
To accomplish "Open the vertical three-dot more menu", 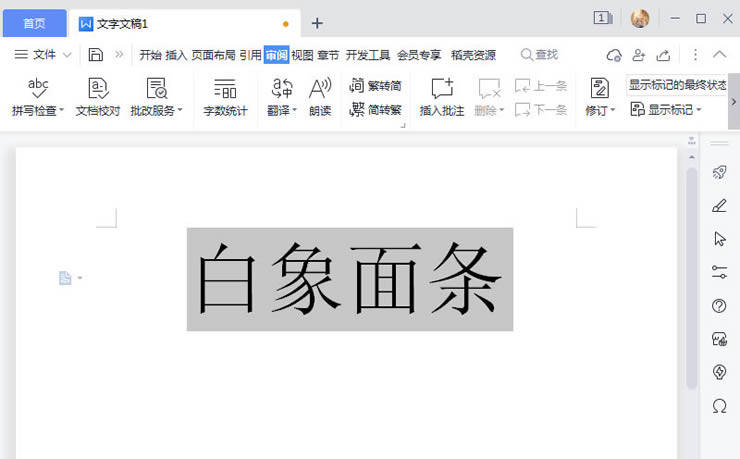I will 695,55.
